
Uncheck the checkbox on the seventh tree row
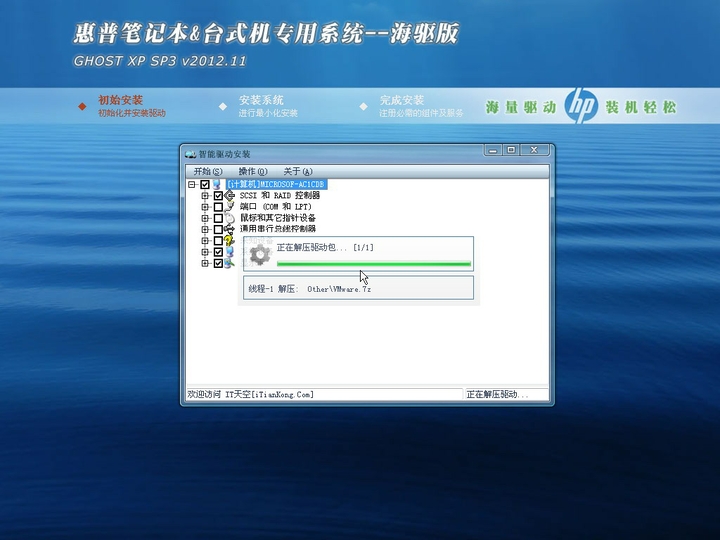[x=218, y=252]
